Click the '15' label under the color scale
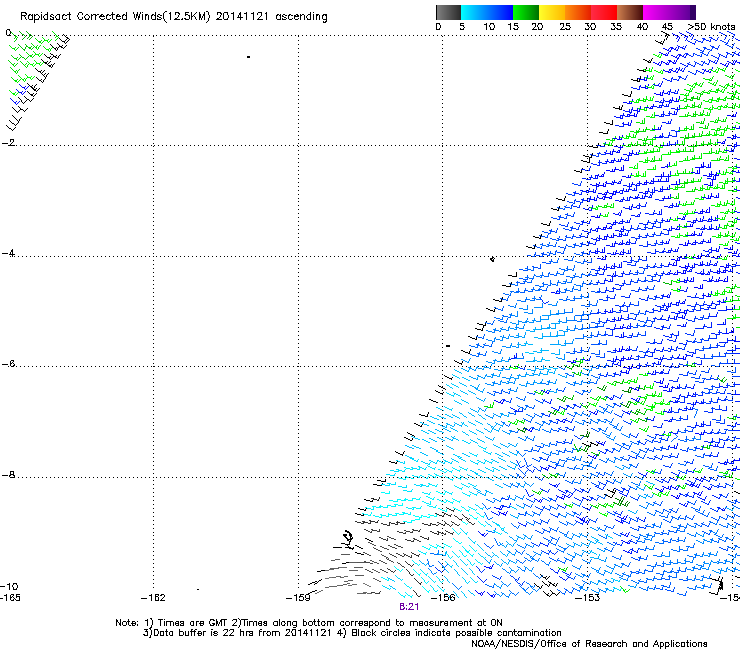Image resolution: width=740 pixels, height=650 pixels. (x=513, y=27)
